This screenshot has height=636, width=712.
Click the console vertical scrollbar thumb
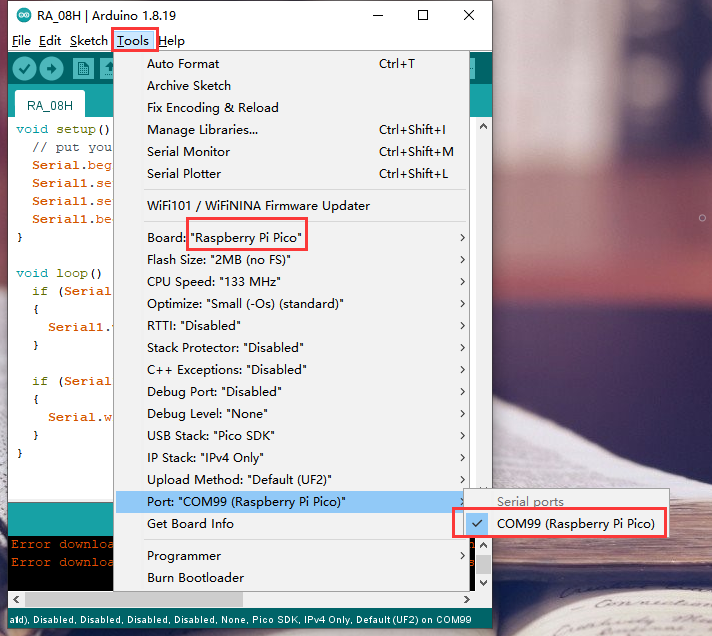(484, 564)
